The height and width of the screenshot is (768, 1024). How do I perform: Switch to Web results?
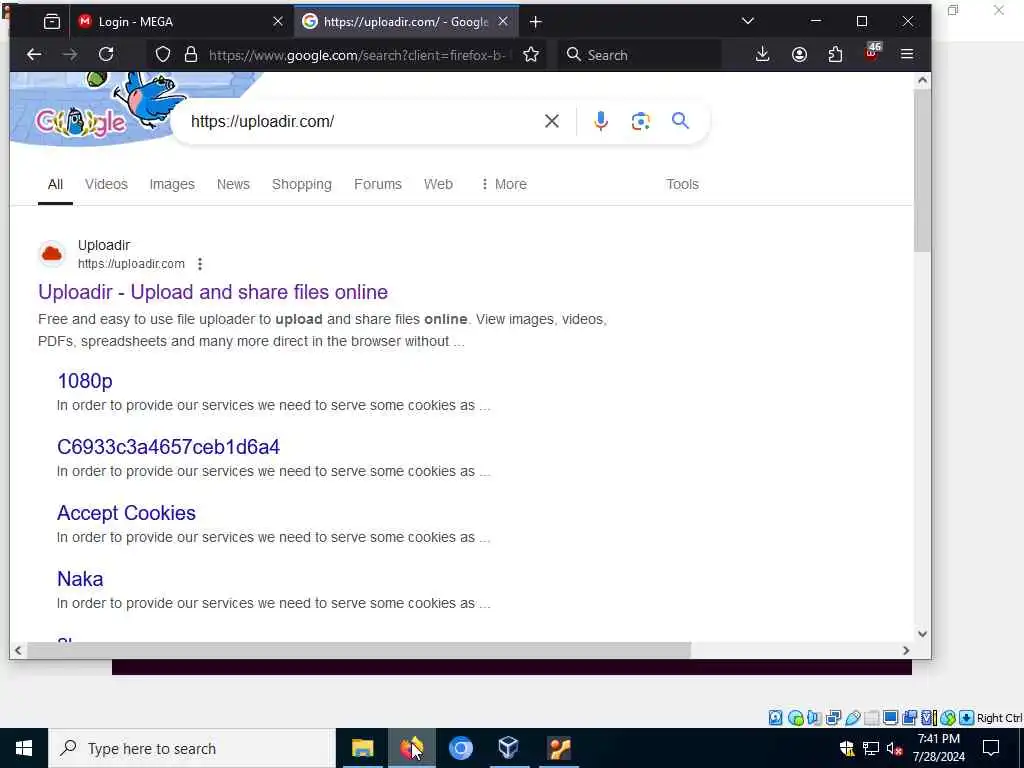(x=438, y=184)
